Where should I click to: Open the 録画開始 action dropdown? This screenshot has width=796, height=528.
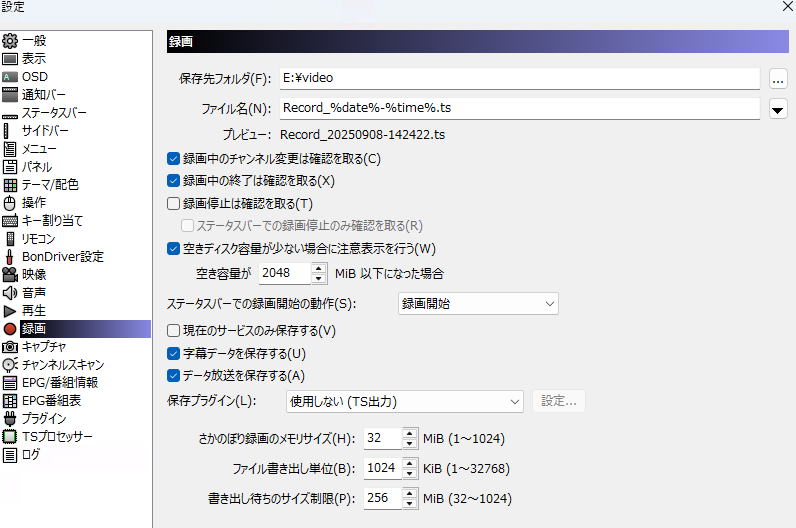tap(478, 303)
